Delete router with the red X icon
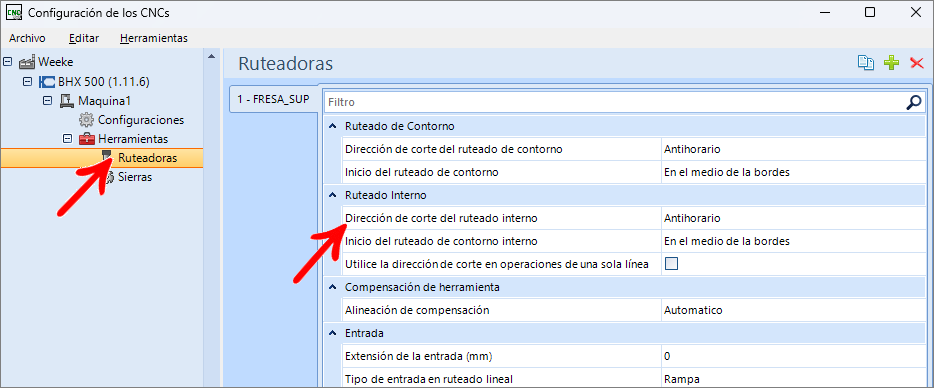Viewport: 934px width, 388px height. point(917,63)
